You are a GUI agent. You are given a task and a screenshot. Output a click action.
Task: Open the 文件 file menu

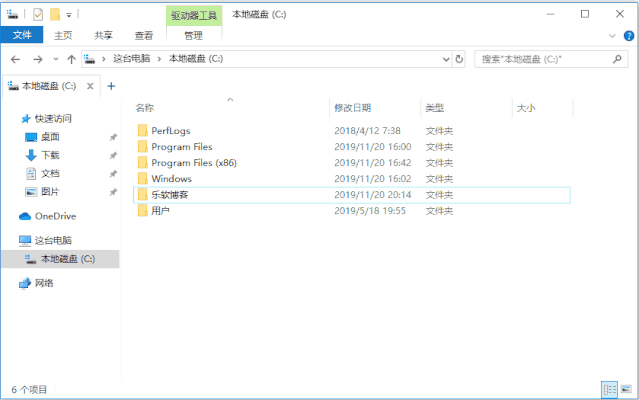coord(22,35)
